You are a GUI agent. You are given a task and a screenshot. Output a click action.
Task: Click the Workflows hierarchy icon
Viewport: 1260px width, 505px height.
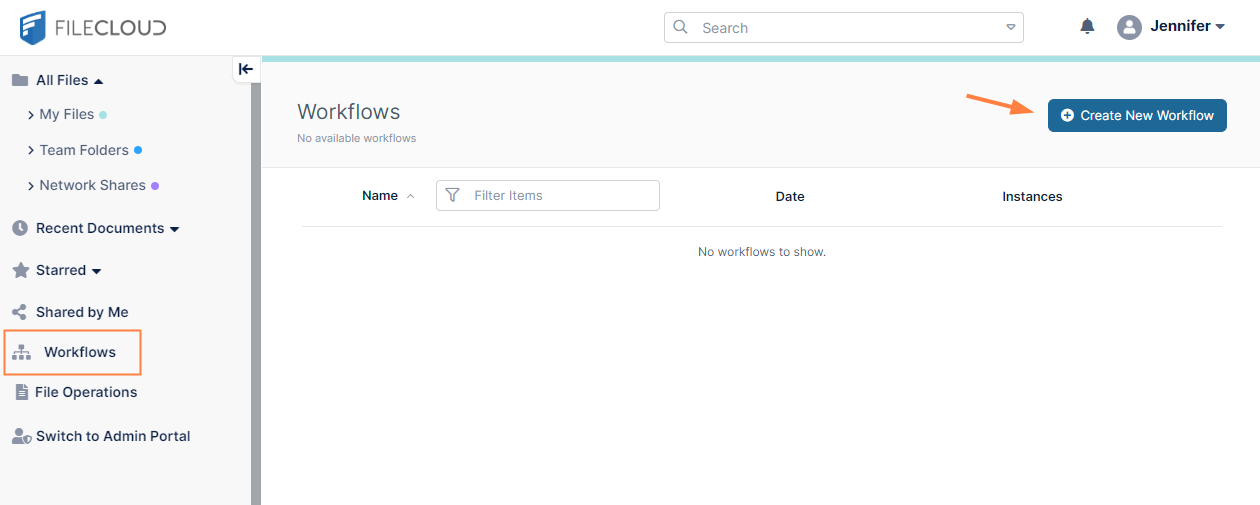tap(22, 352)
